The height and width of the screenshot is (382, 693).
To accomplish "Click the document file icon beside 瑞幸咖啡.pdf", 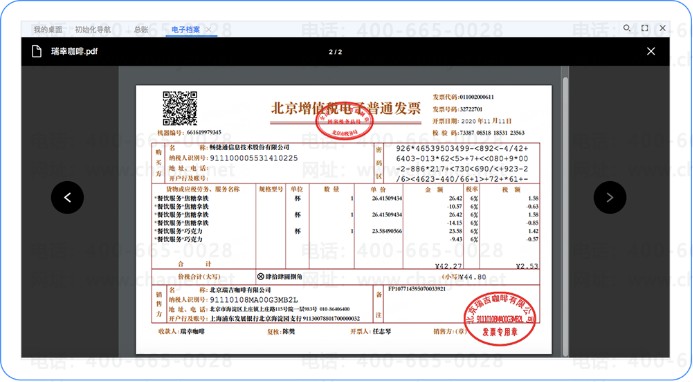I will 37,51.
